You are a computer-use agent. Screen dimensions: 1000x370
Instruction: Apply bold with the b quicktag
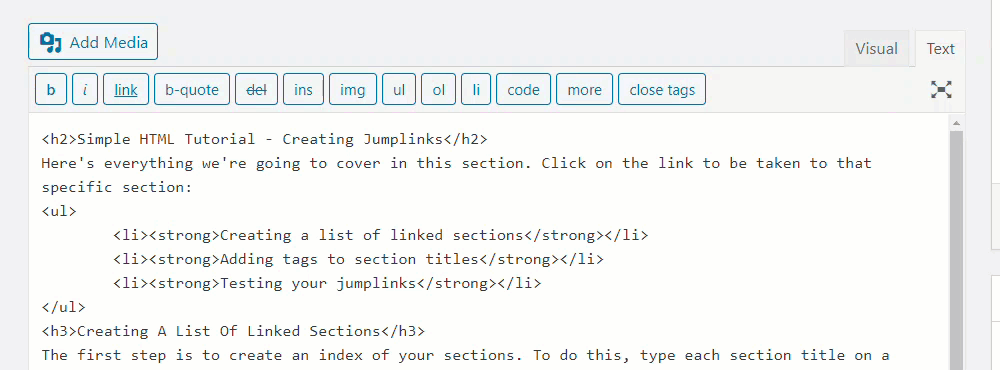click(51, 89)
